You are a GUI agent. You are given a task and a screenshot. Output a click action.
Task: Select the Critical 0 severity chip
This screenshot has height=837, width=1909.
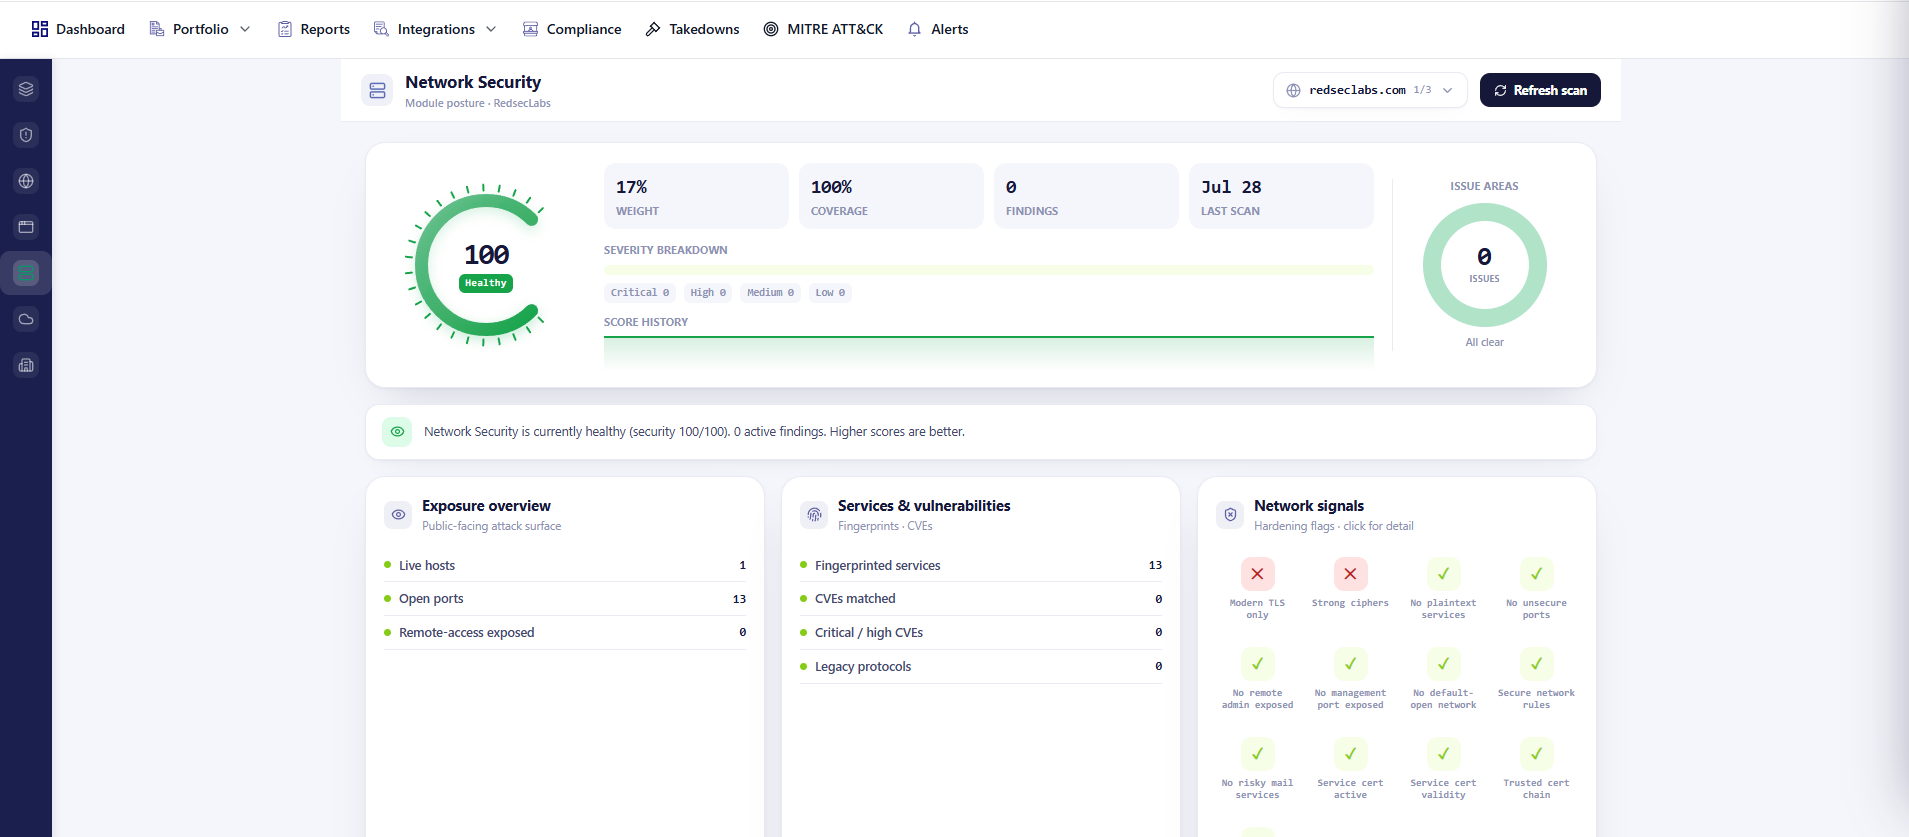(640, 292)
